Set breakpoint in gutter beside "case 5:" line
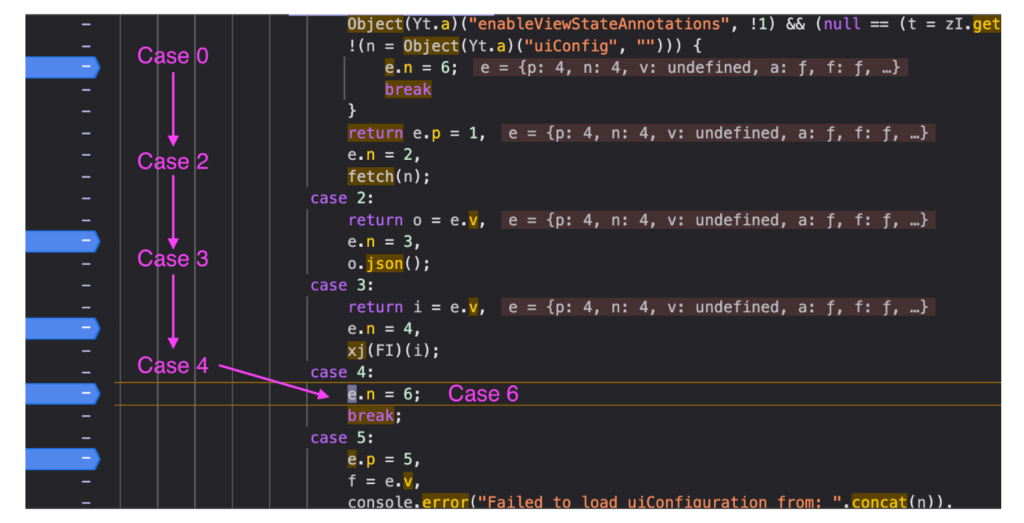This screenshot has width=1024, height=523. coord(86,437)
